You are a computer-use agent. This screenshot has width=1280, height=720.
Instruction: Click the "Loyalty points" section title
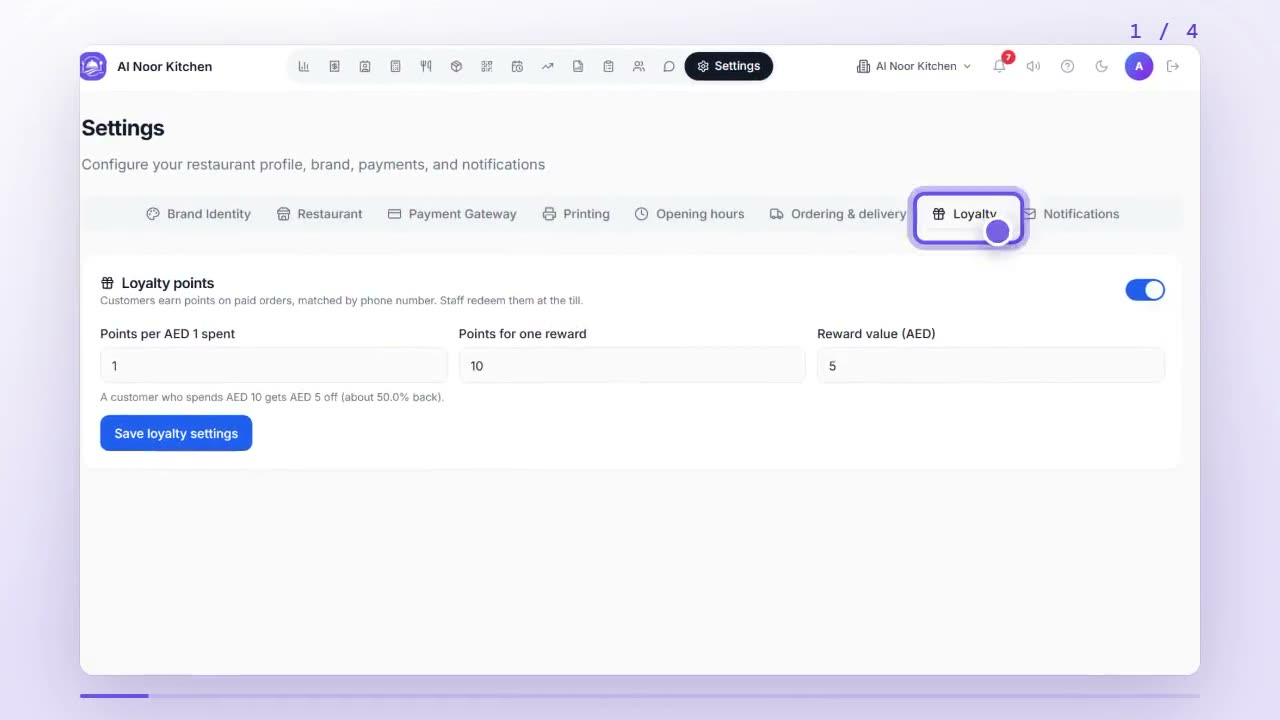point(168,283)
